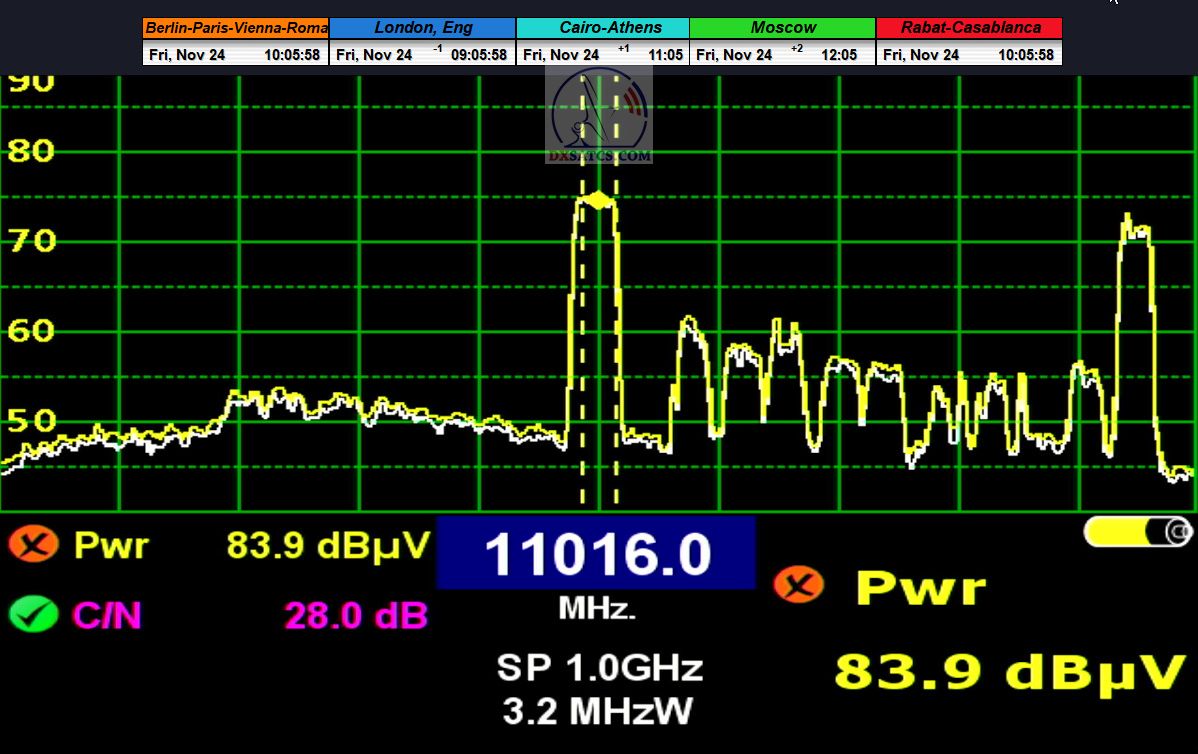1198x754 pixels.
Task: Open the Cairo-Athens clock header
Action: [x=603, y=28]
